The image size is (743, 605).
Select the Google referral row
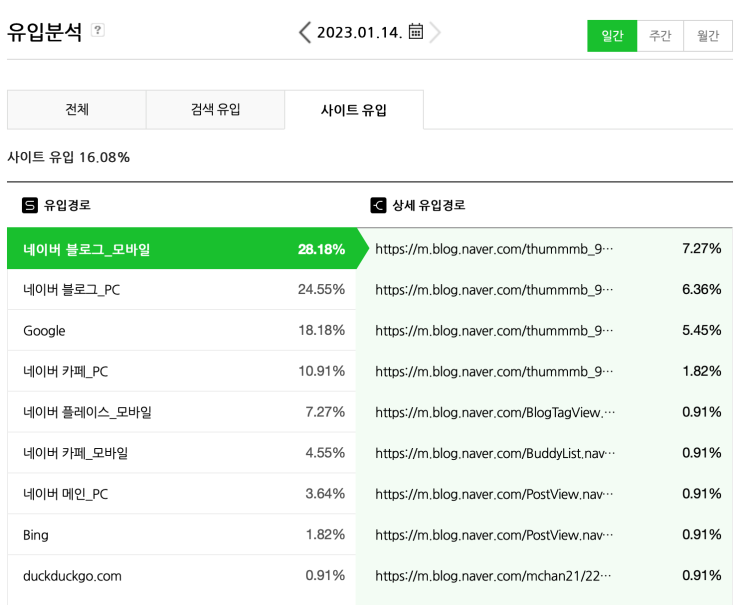point(181,330)
